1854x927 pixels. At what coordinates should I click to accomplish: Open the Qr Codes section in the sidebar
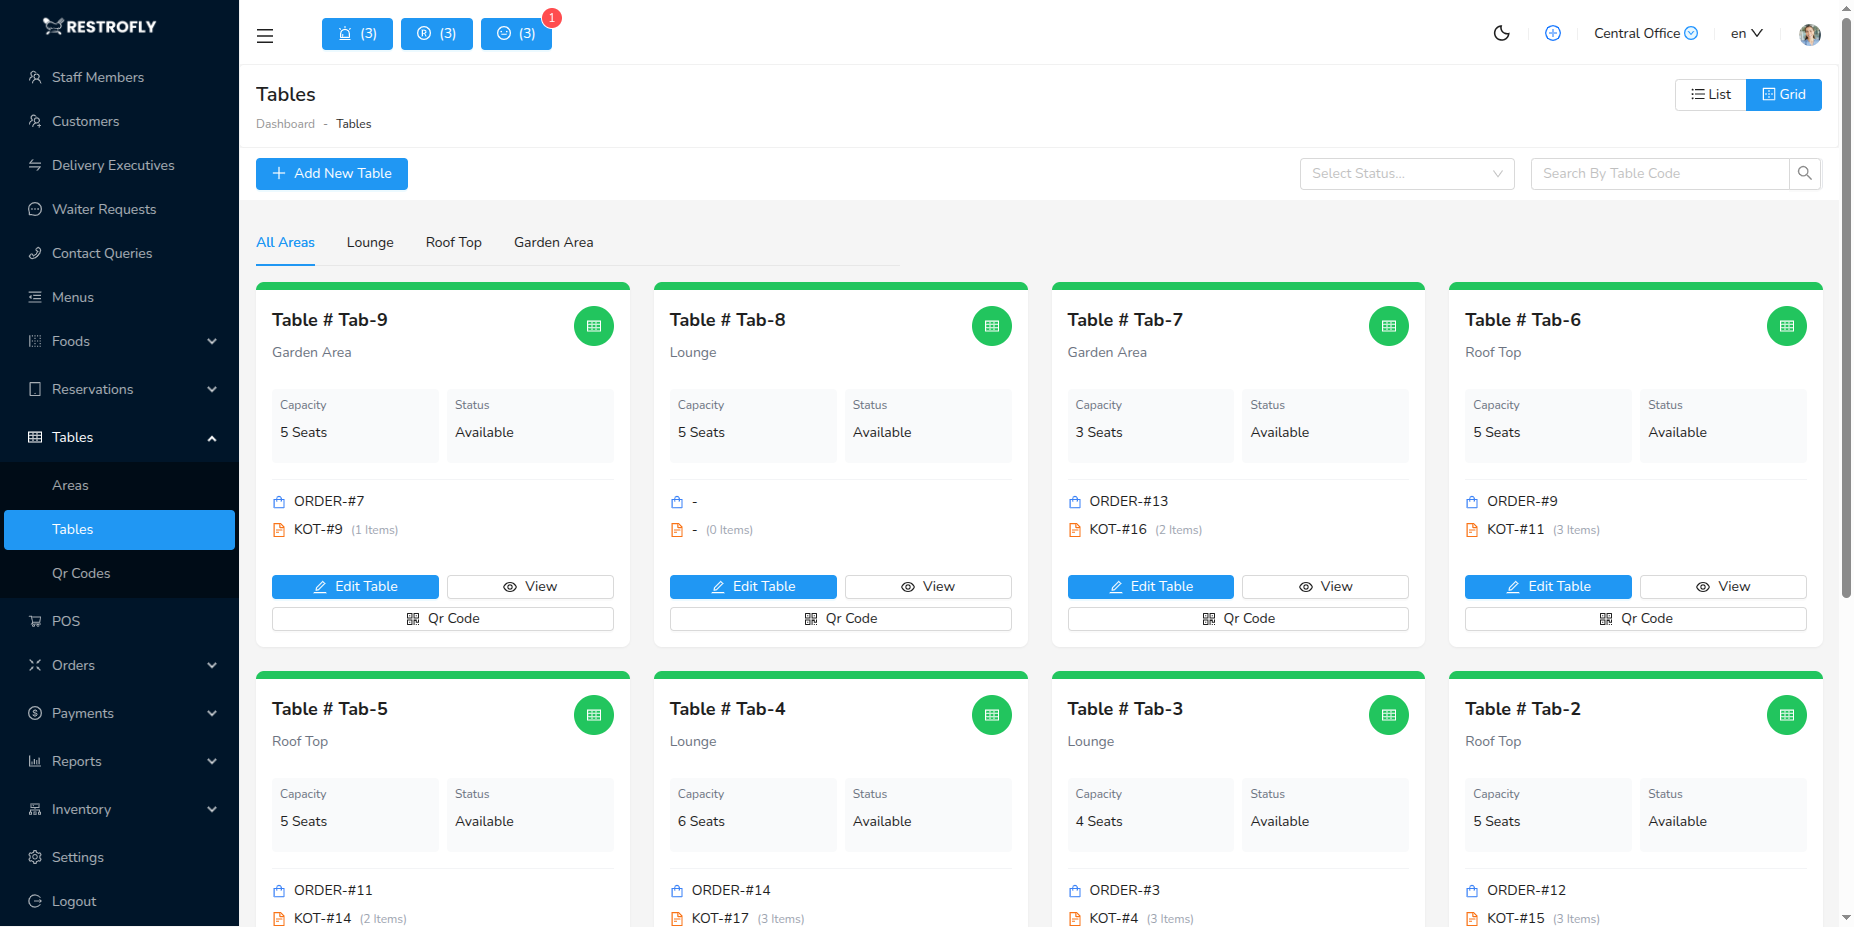tap(81, 573)
